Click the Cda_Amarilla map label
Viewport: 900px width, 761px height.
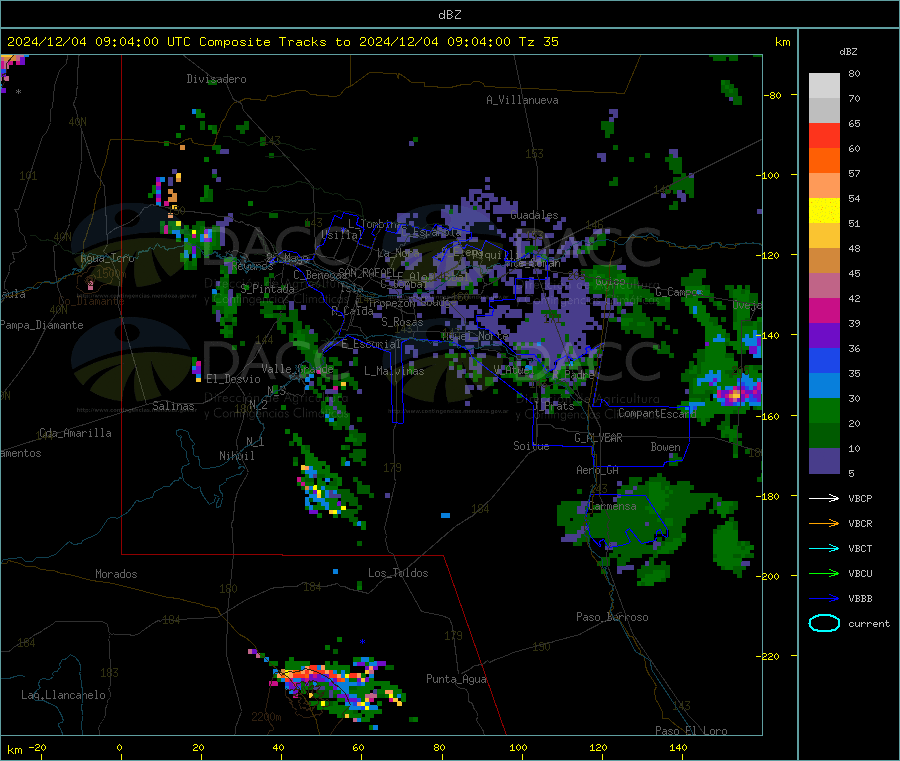pyautogui.click(x=75, y=433)
